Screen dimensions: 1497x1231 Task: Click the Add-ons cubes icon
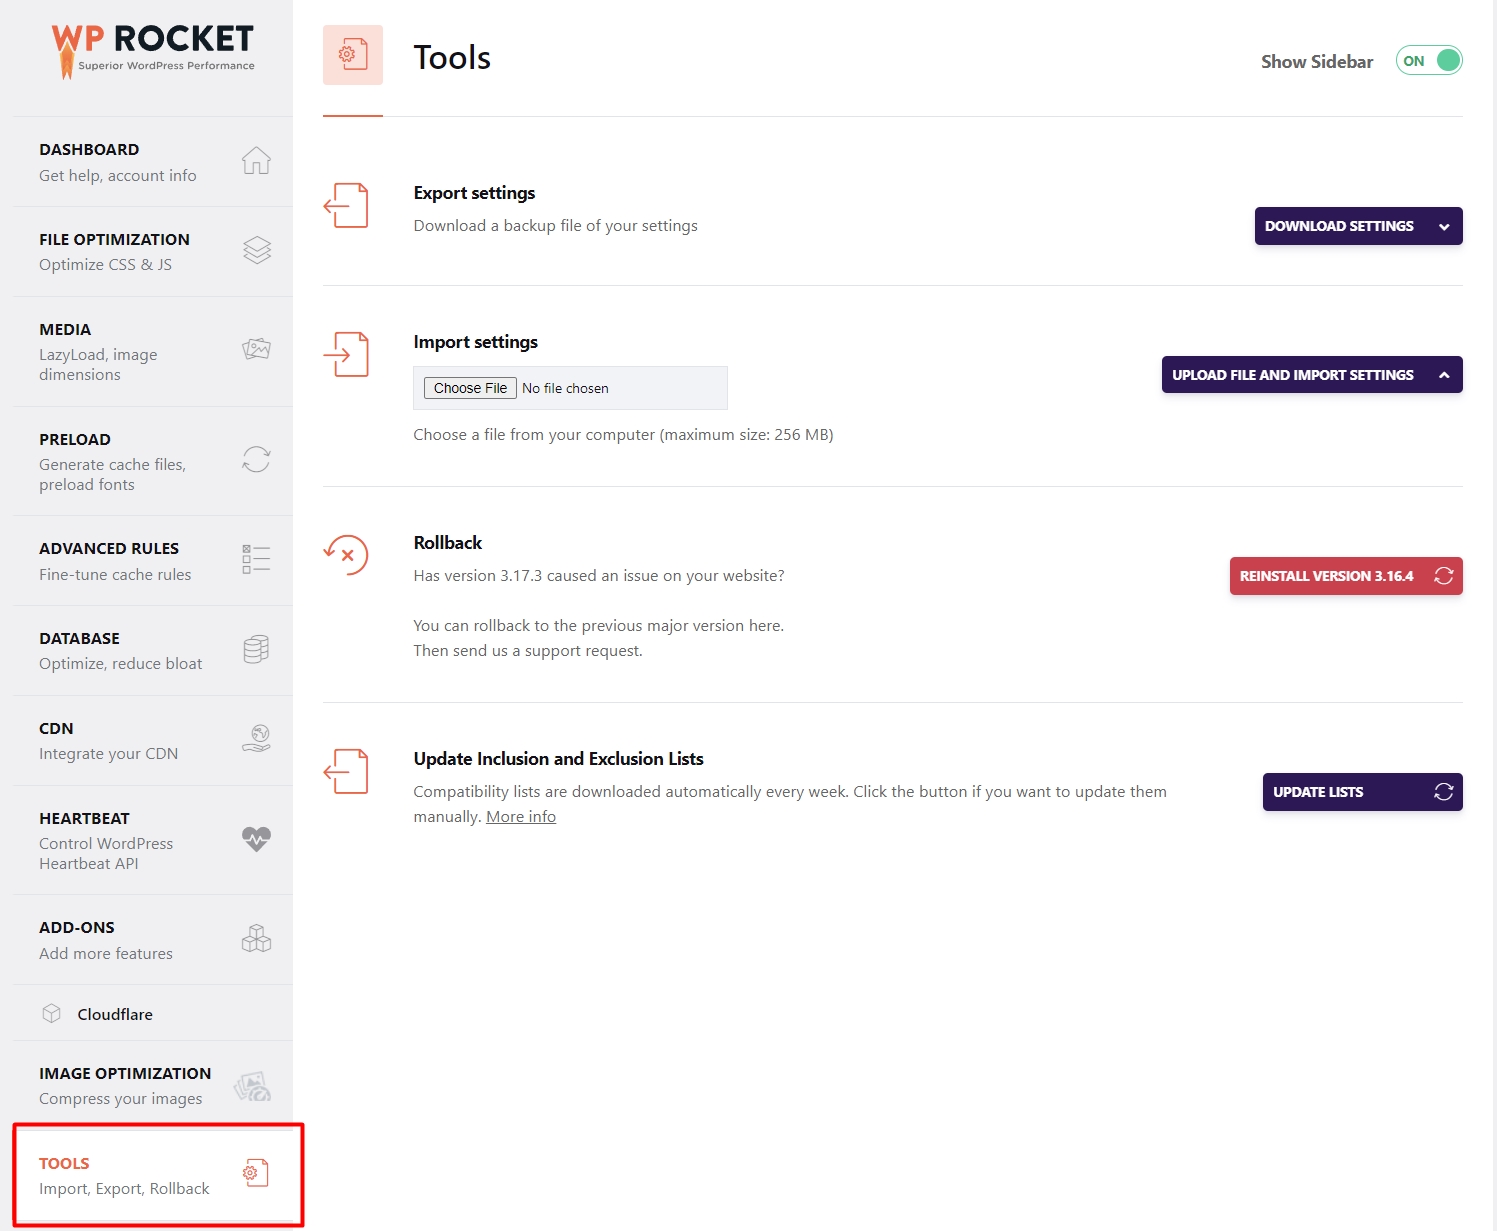256,938
